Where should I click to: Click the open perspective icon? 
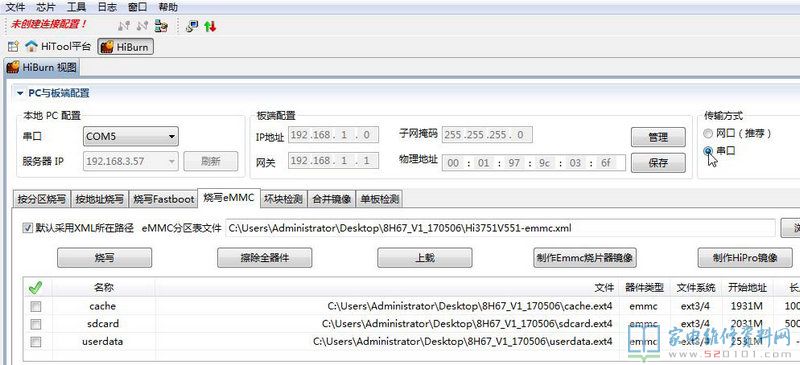(x=13, y=46)
